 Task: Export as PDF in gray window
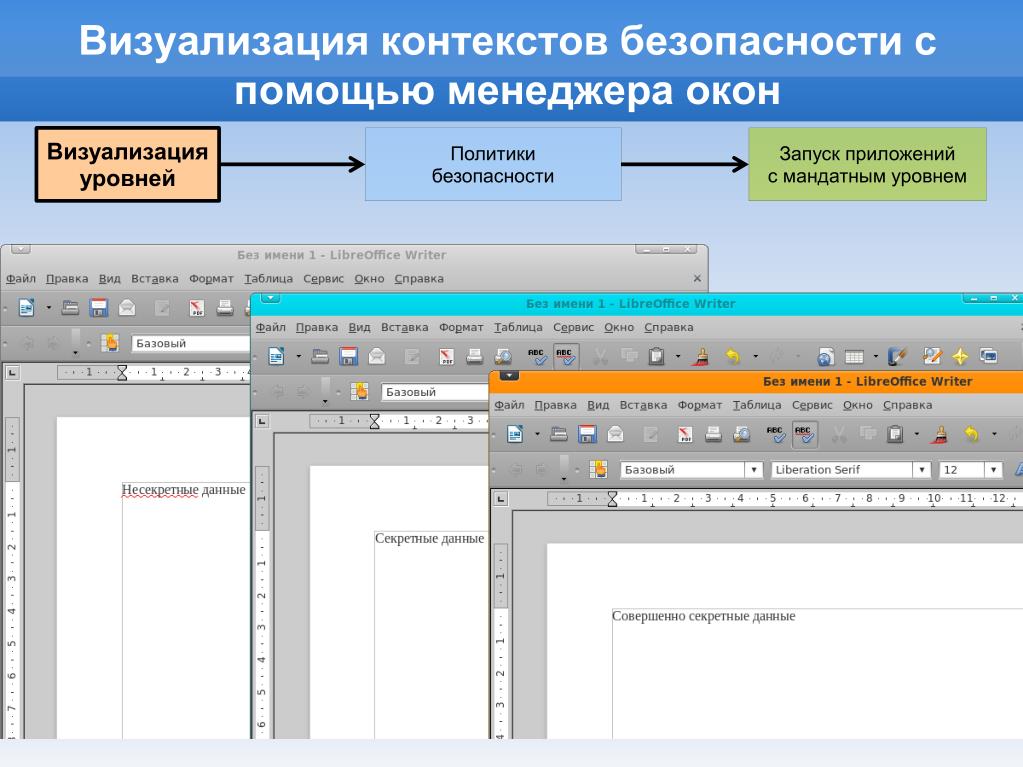(196, 308)
